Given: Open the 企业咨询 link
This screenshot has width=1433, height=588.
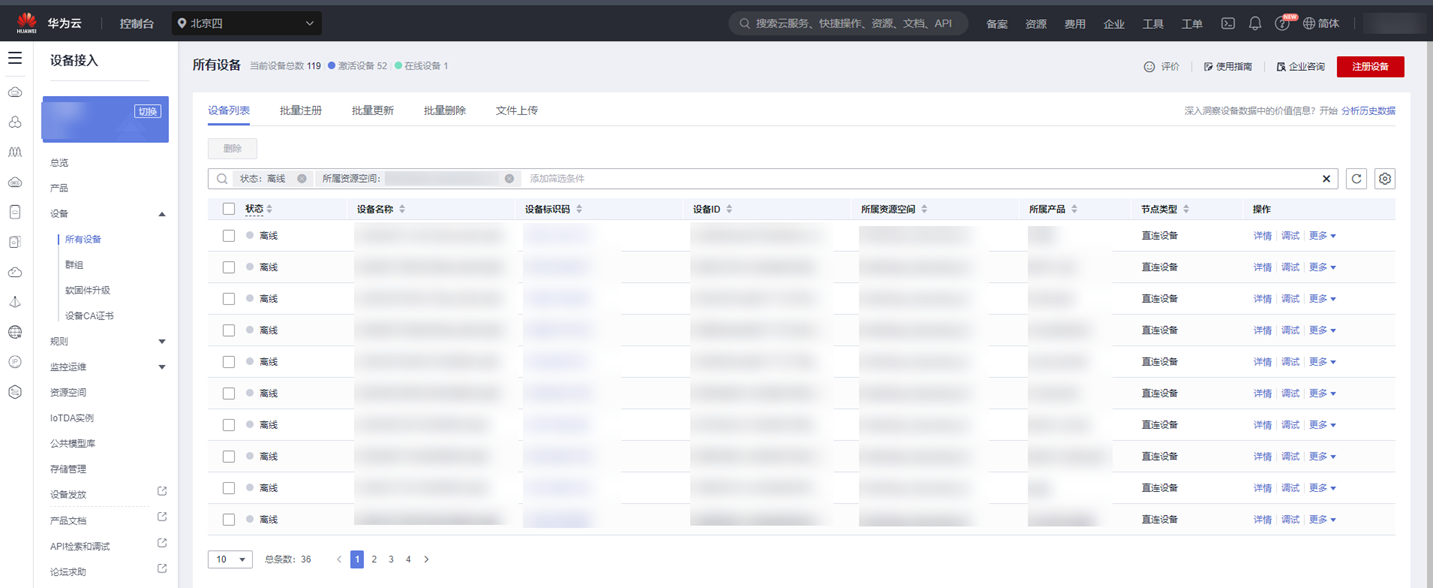Looking at the screenshot, I should [1301, 67].
